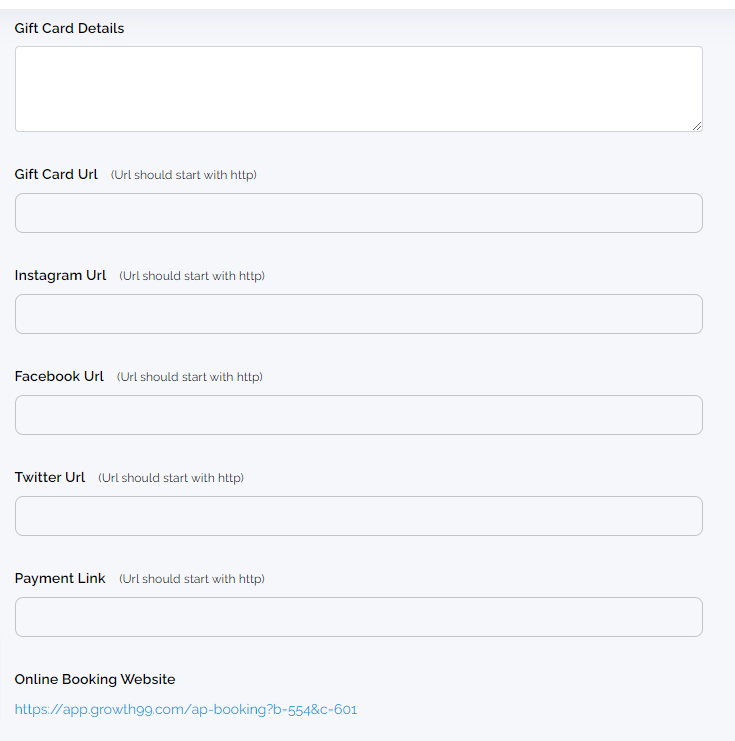The height and width of the screenshot is (741, 735).
Task: Click the http hint beside Gift Card Url
Action: click(x=184, y=175)
